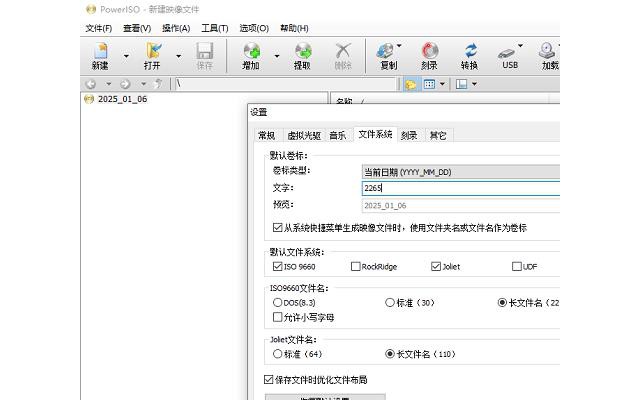This screenshot has height=400, width=640.
Task: Open the back history dropdown arrow
Action: (x=109, y=84)
